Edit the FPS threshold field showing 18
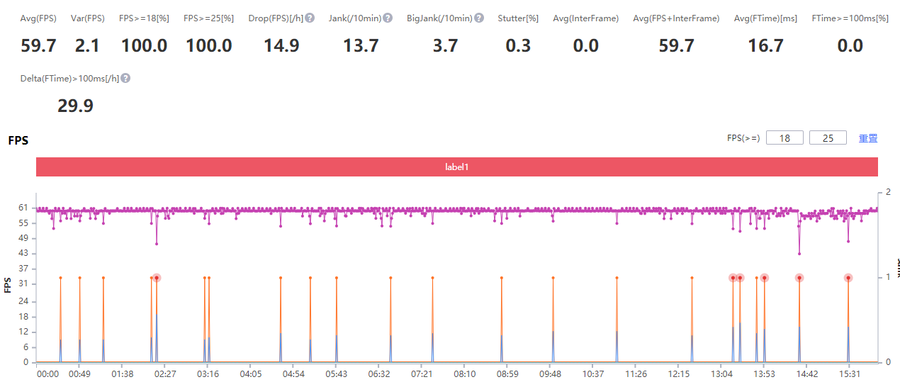The height and width of the screenshot is (382, 900). tap(785, 138)
